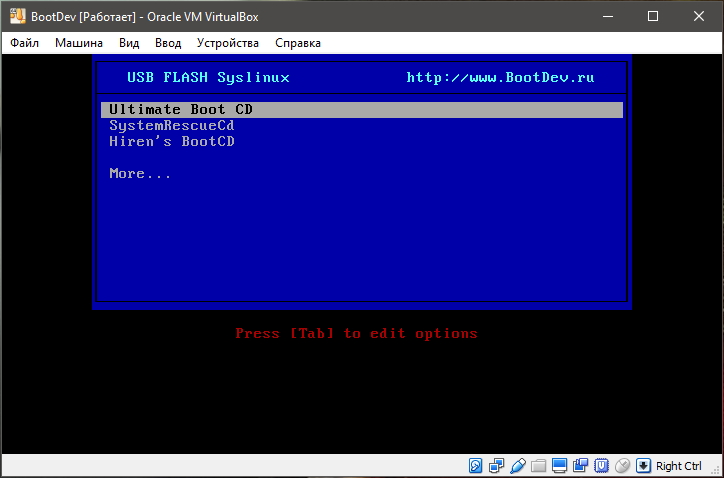Select the Ultimate Boot CD boot entry
The width and height of the screenshot is (724, 478).
point(362,110)
